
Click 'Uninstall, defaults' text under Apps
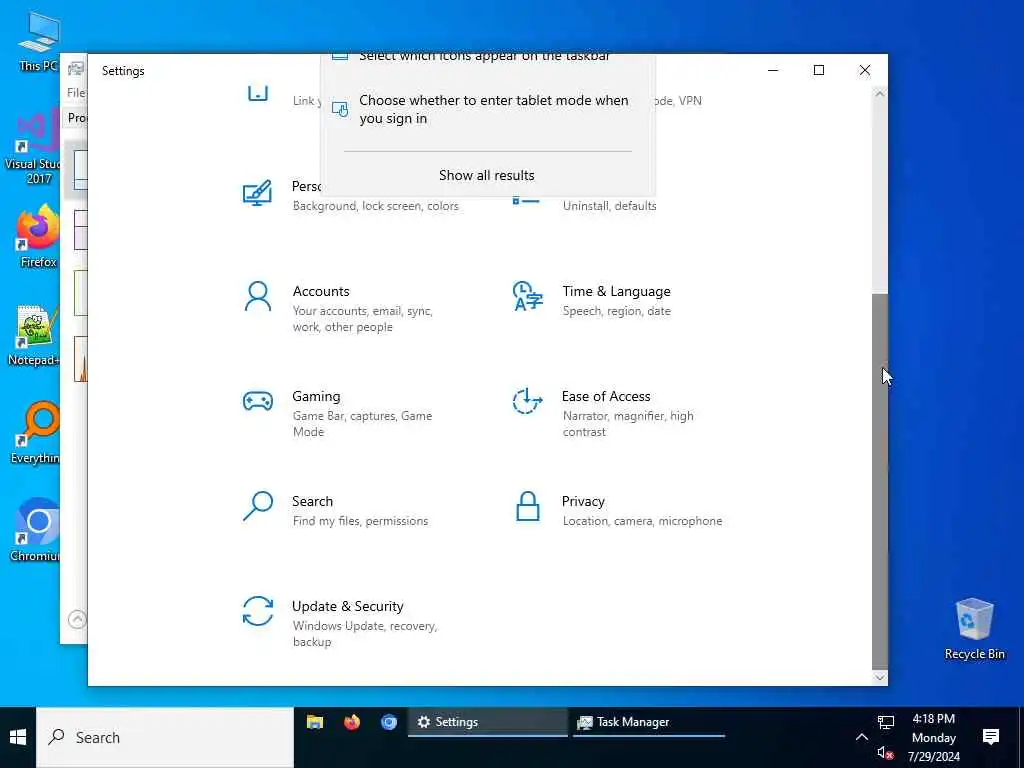click(x=609, y=206)
